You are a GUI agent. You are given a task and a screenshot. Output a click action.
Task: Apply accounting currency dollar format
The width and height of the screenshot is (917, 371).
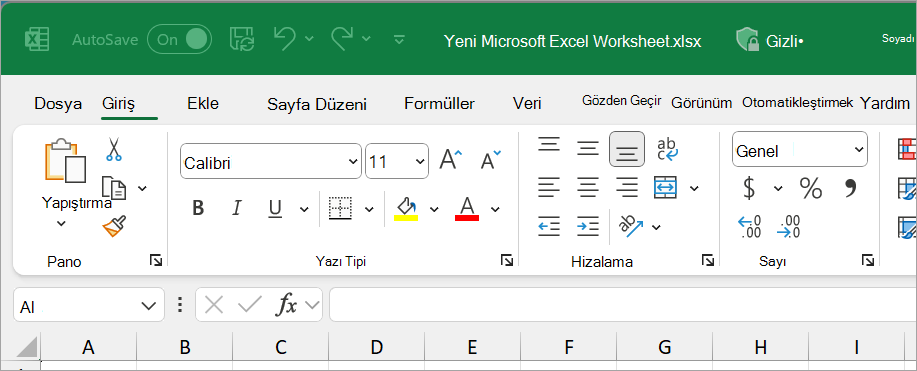[749, 188]
